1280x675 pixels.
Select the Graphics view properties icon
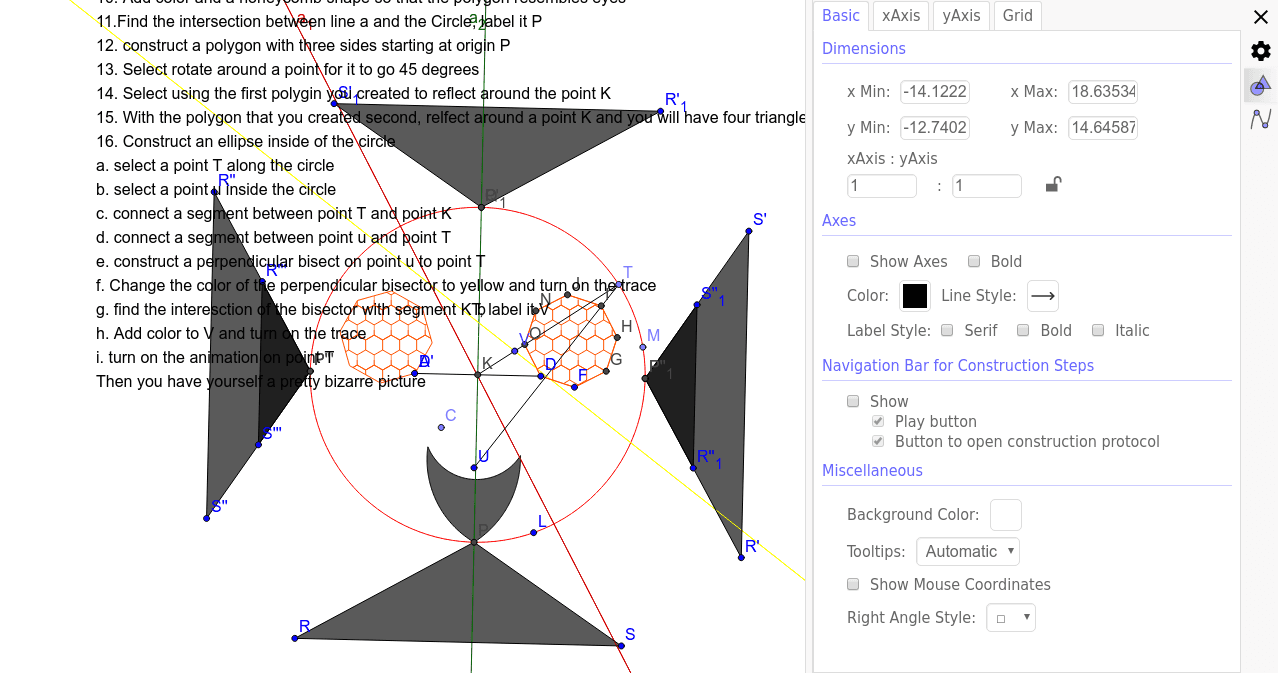1260,86
